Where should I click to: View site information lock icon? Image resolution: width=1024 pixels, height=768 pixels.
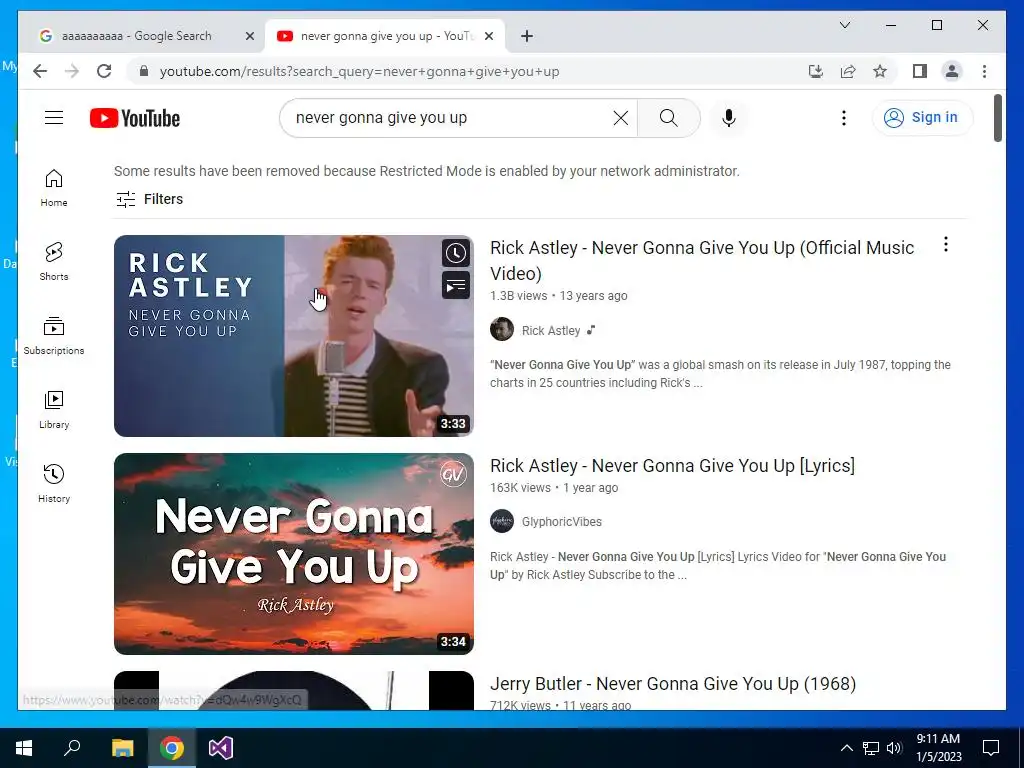pos(144,71)
